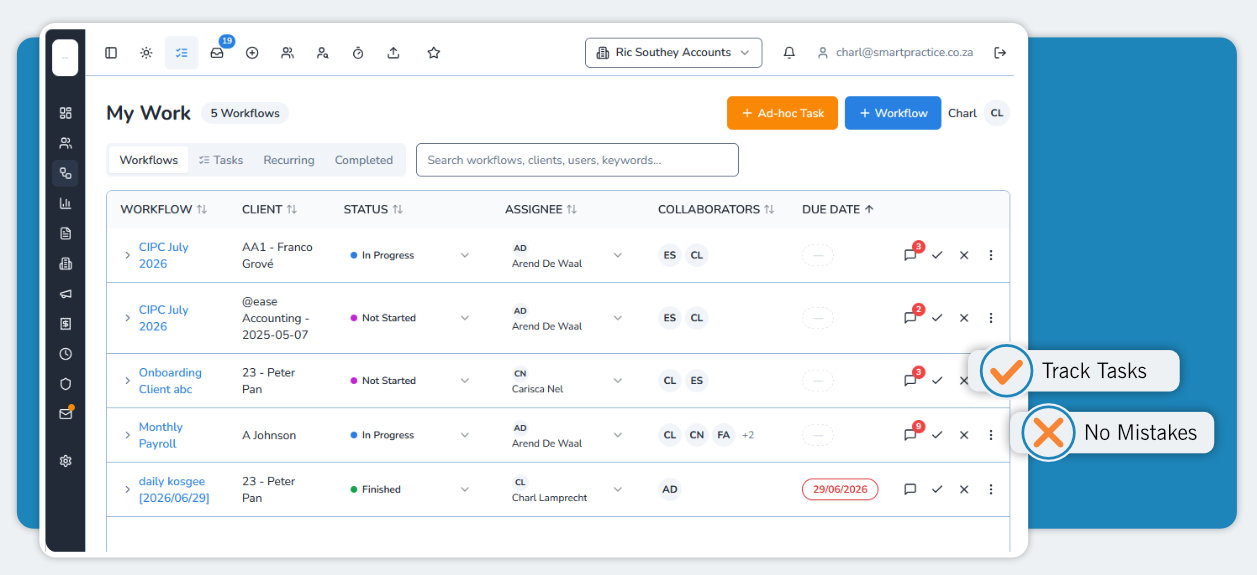Expand the daily kosgee workflow row
This screenshot has width=1257, height=575.
127,489
